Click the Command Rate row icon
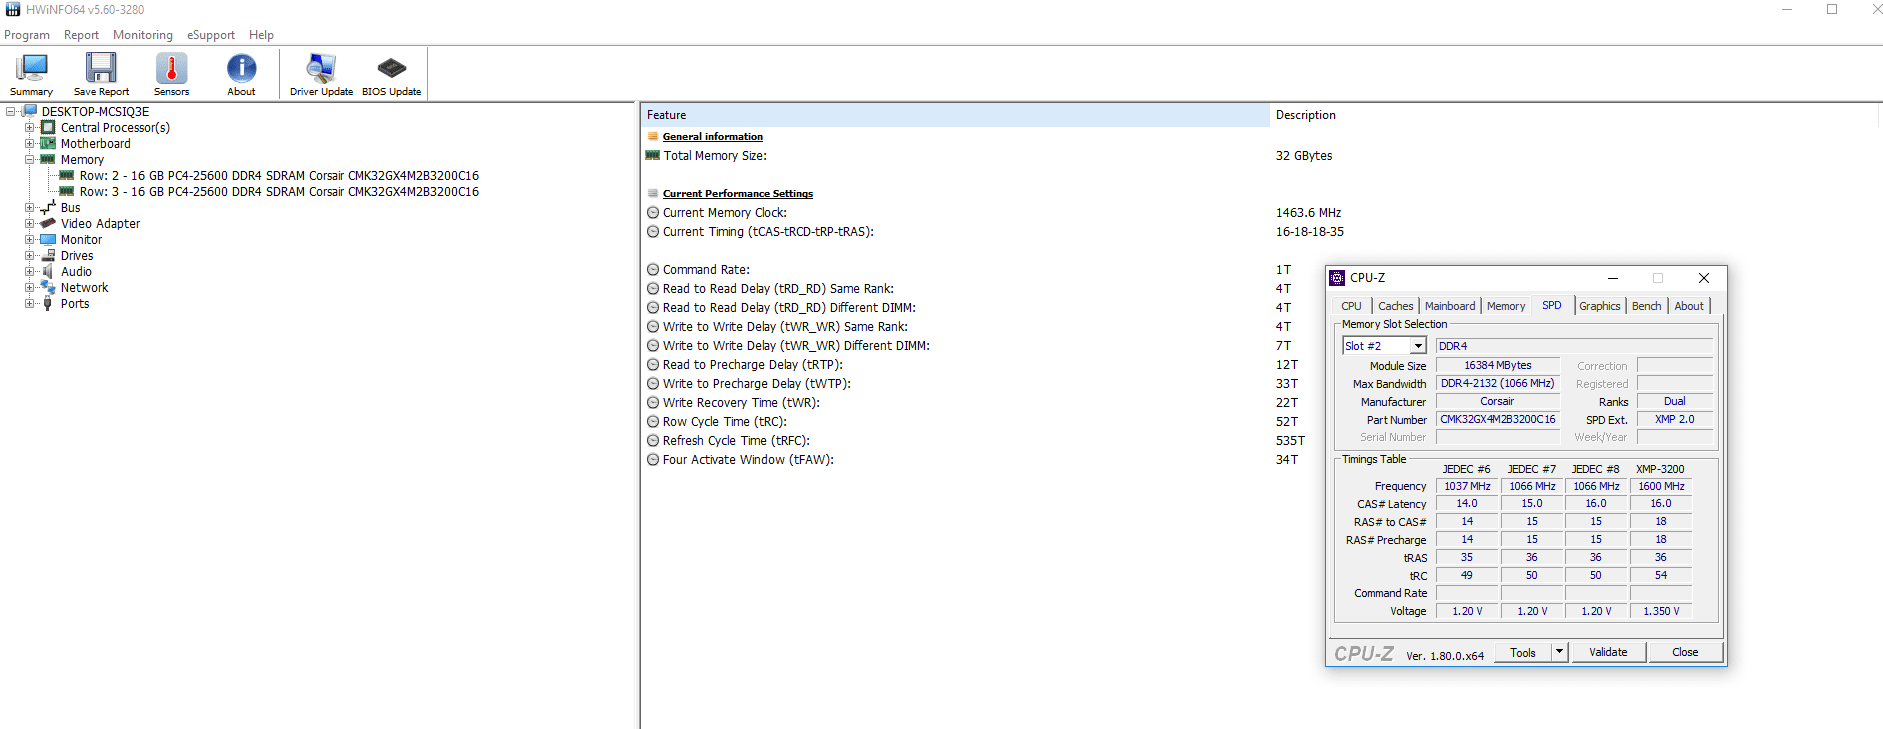The width and height of the screenshot is (1883, 729). (653, 270)
